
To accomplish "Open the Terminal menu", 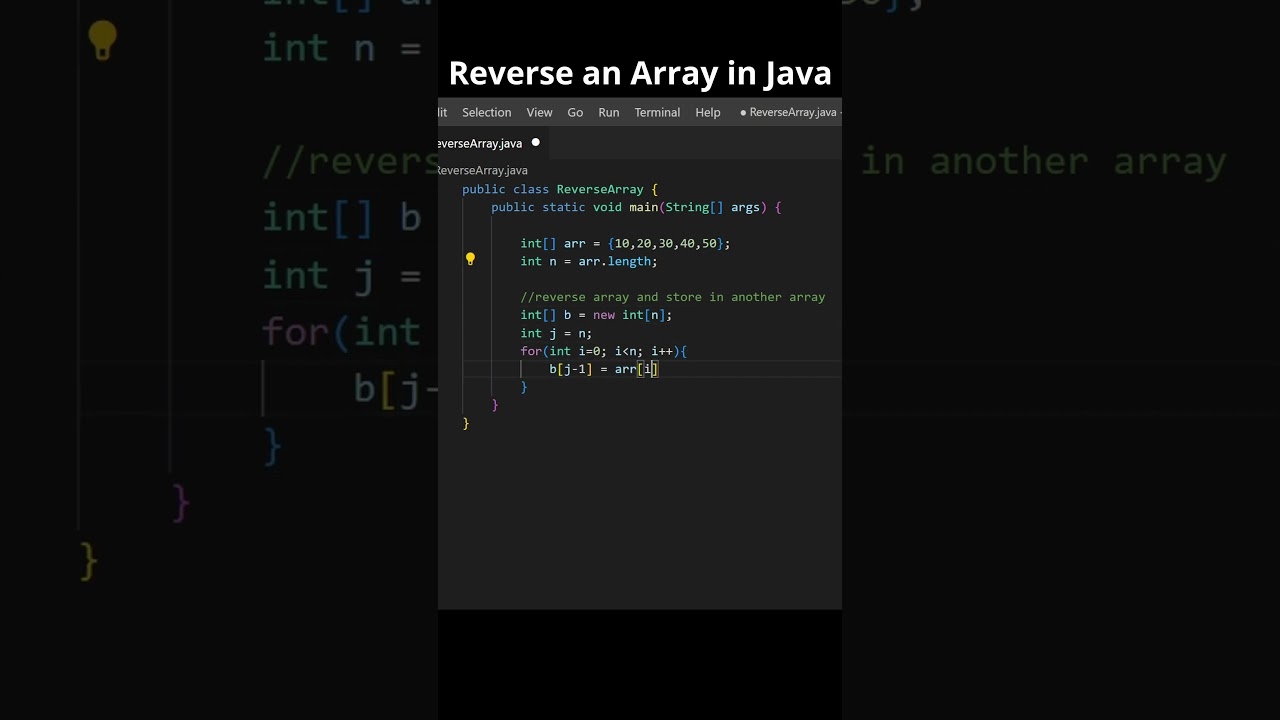I will [x=657, y=112].
